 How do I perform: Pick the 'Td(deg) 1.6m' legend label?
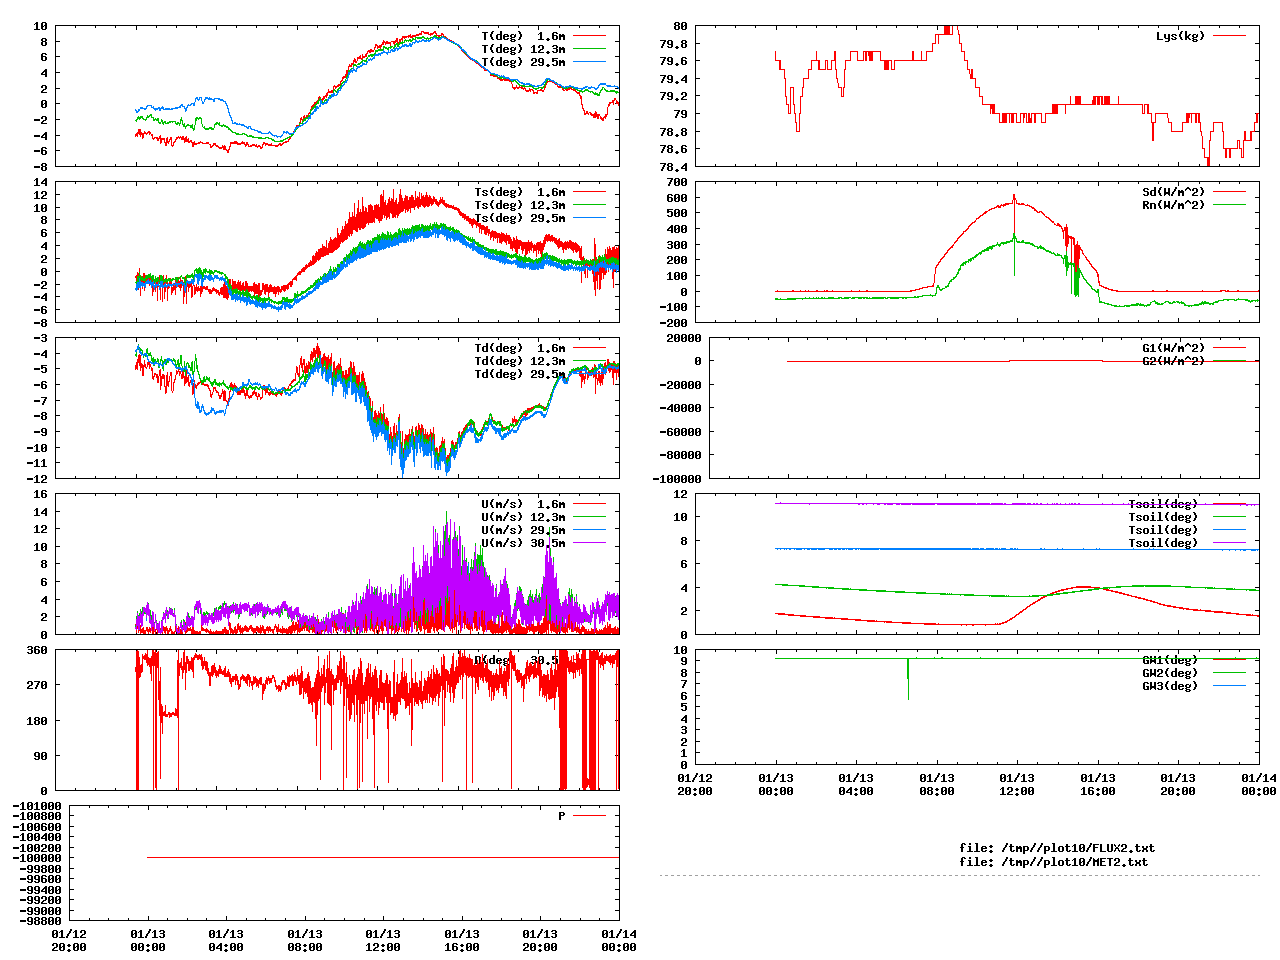pos(519,348)
